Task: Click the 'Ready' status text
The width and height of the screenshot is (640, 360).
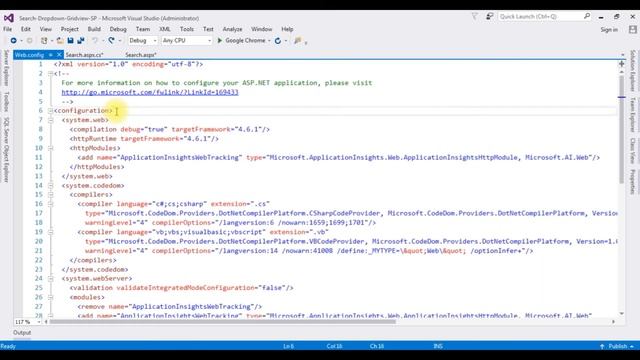Action: tap(8, 346)
